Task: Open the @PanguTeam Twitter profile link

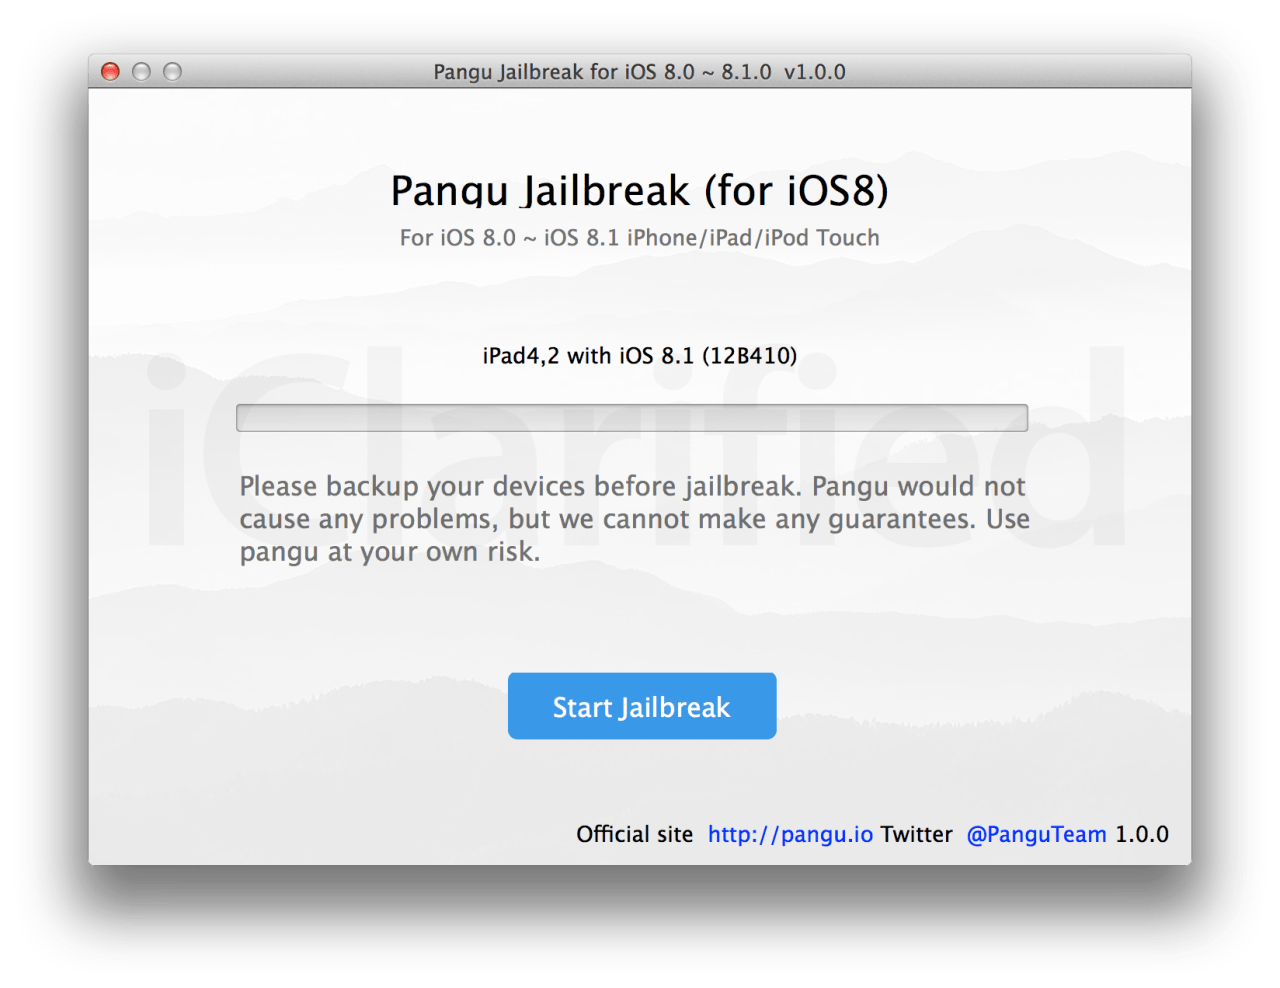Action: [1037, 833]
